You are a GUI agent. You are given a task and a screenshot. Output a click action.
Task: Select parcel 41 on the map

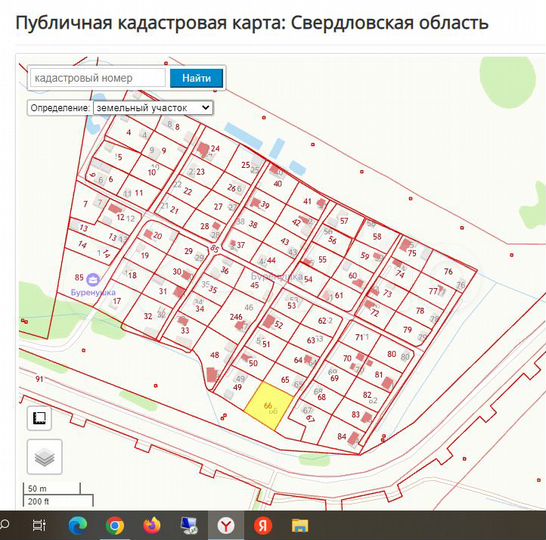[x=307, y=201]
